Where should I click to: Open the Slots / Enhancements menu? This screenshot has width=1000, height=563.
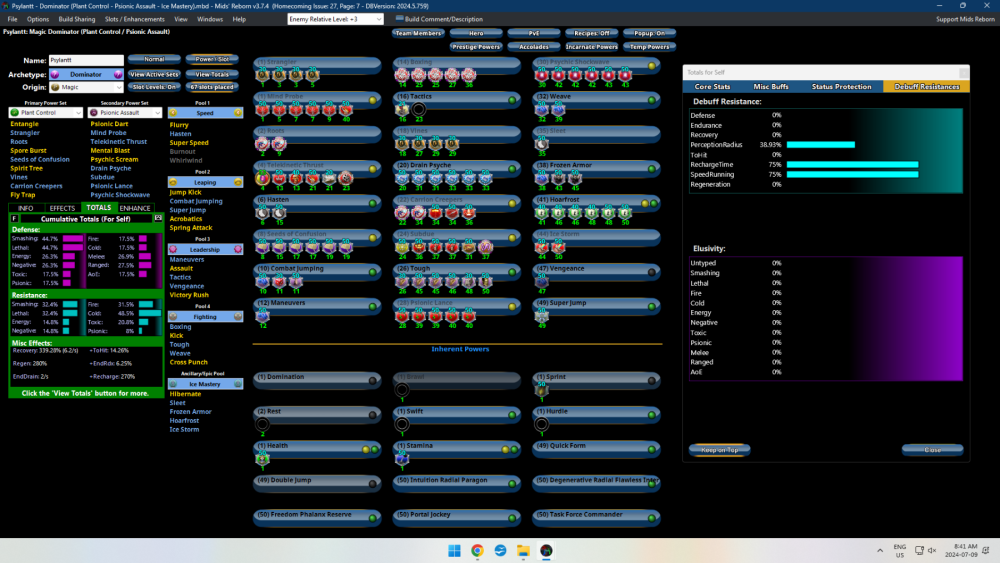click(x=135, y=19)
